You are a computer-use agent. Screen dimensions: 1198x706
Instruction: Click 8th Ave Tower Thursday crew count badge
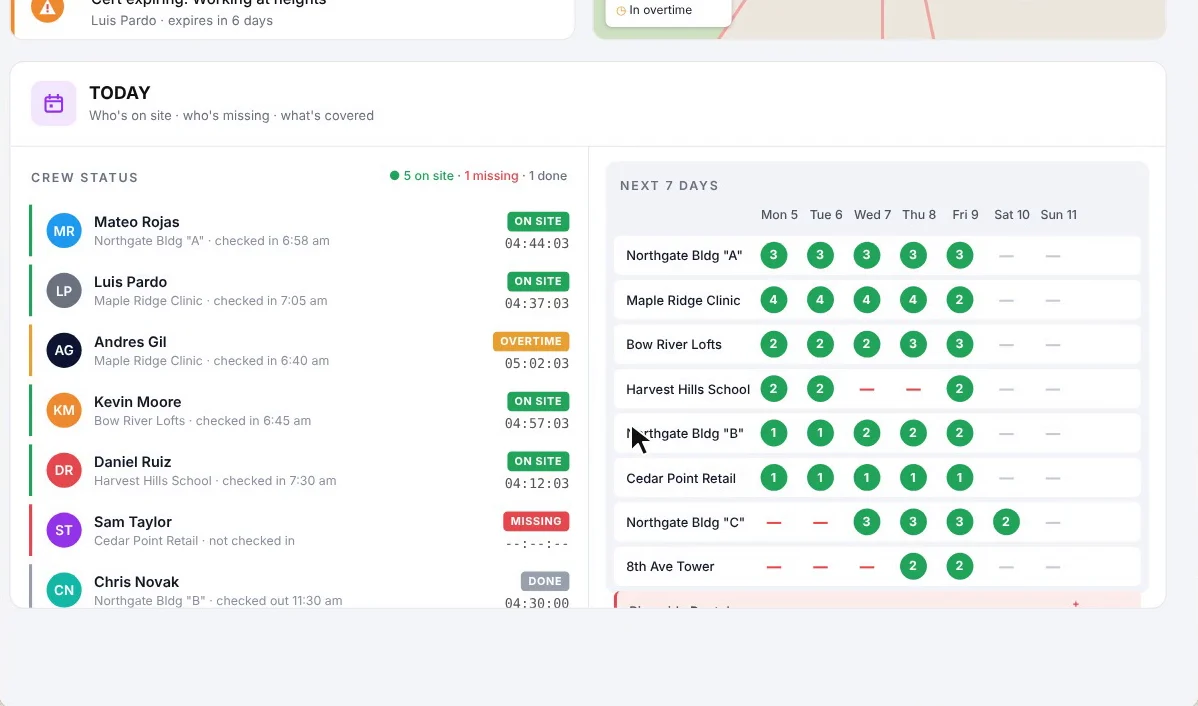(913, 566)
